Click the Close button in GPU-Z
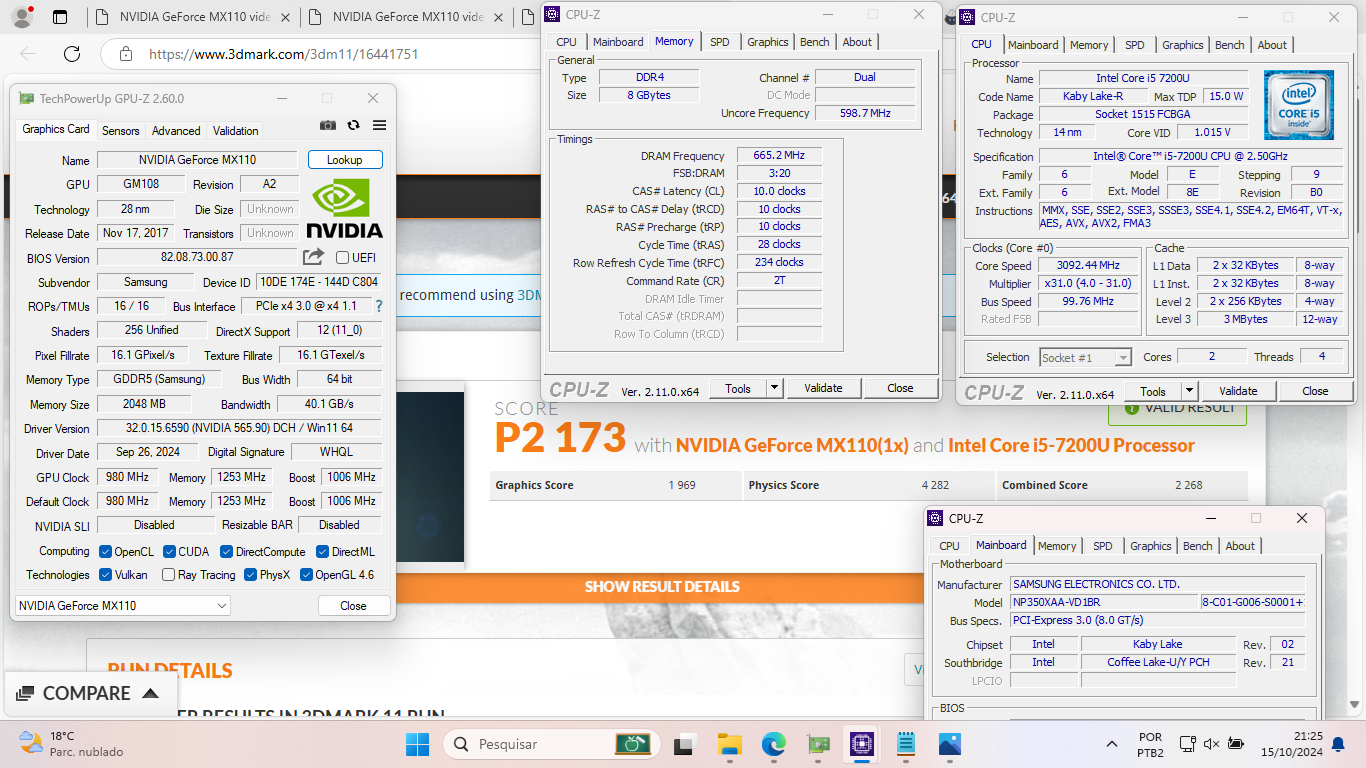 [353, 605]
